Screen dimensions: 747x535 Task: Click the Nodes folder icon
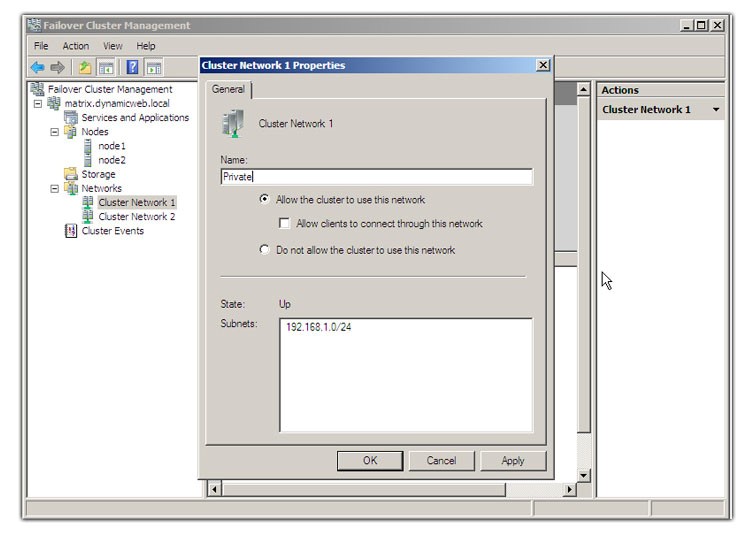tap(71, 131)
